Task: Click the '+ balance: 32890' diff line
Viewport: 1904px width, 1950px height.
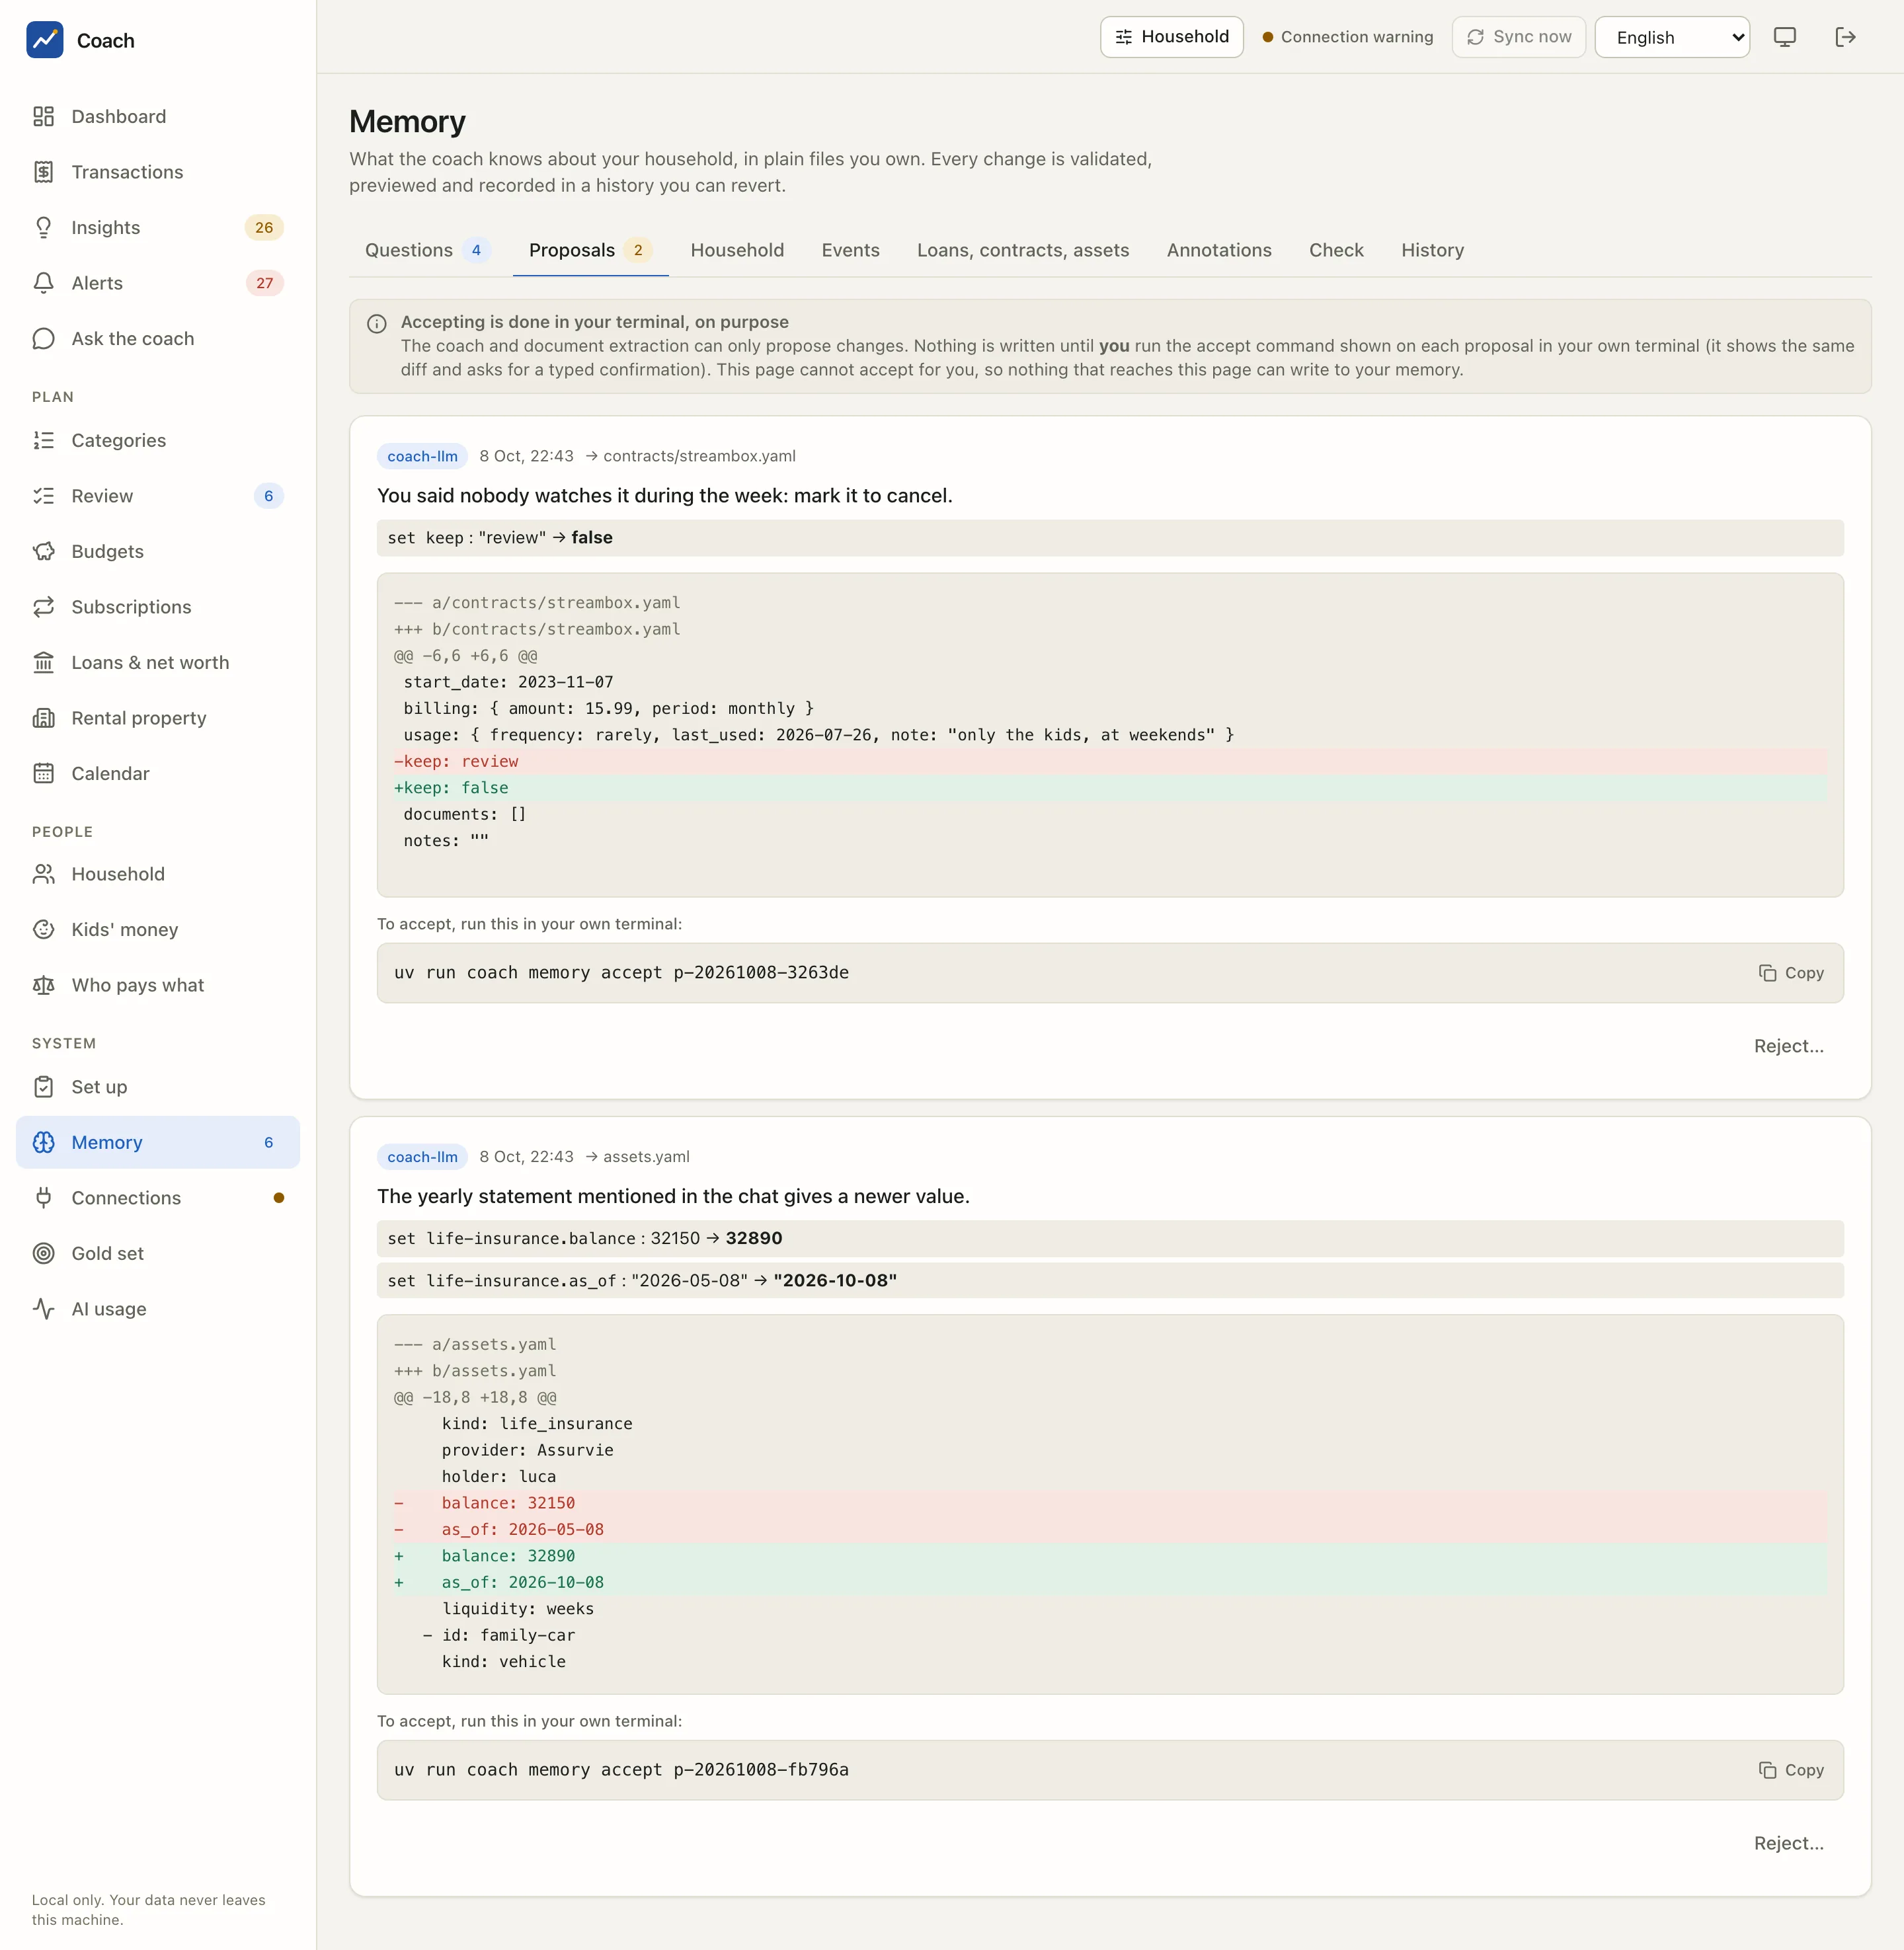Action: coord(1110,1556)
